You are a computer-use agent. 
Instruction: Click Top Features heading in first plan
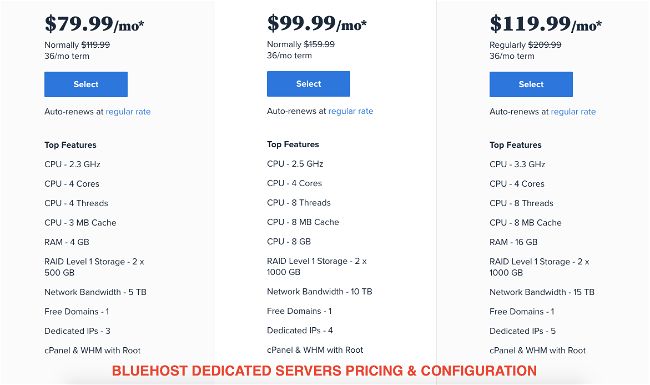coord(70,145)
